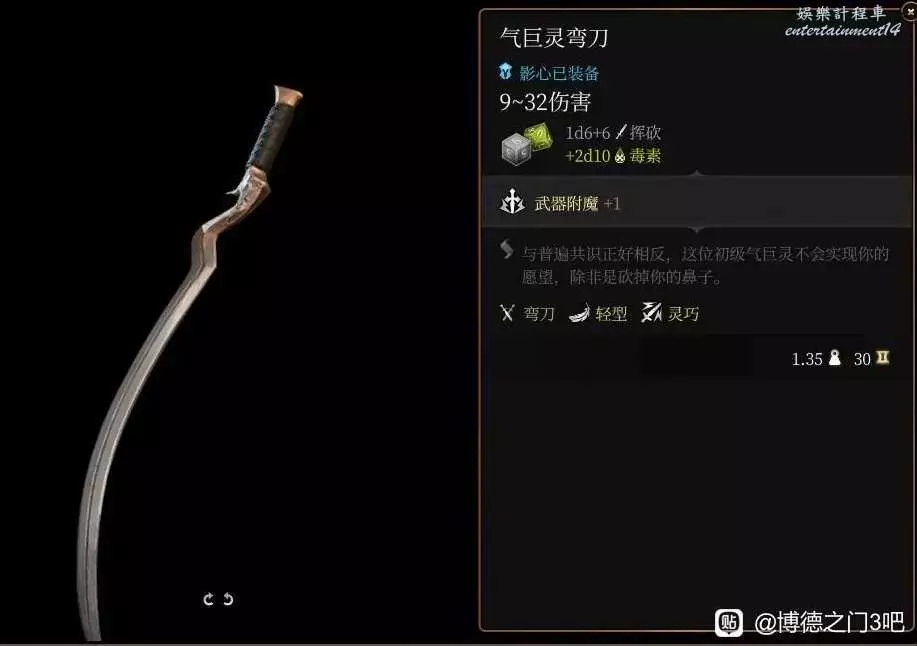
Task: Rotate weapon preview counter-clockwise arrow
Action: (208, 599)
